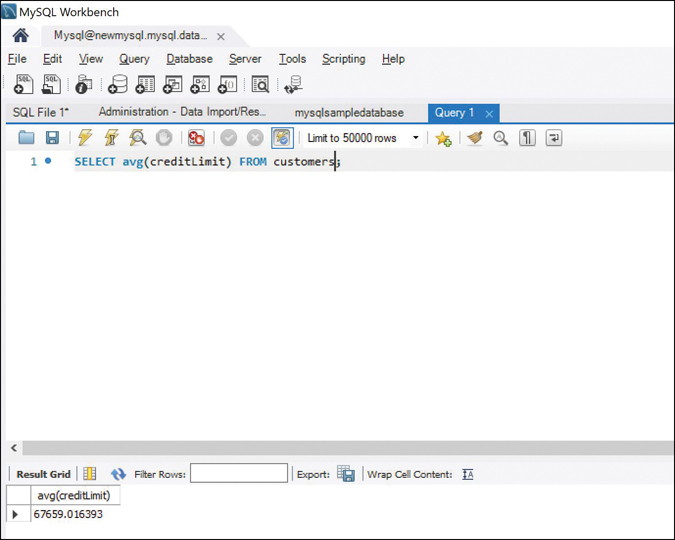Open the Database menu
This screenshot has width=675, height=540.
pyautogui.click(x=189, y=59)
